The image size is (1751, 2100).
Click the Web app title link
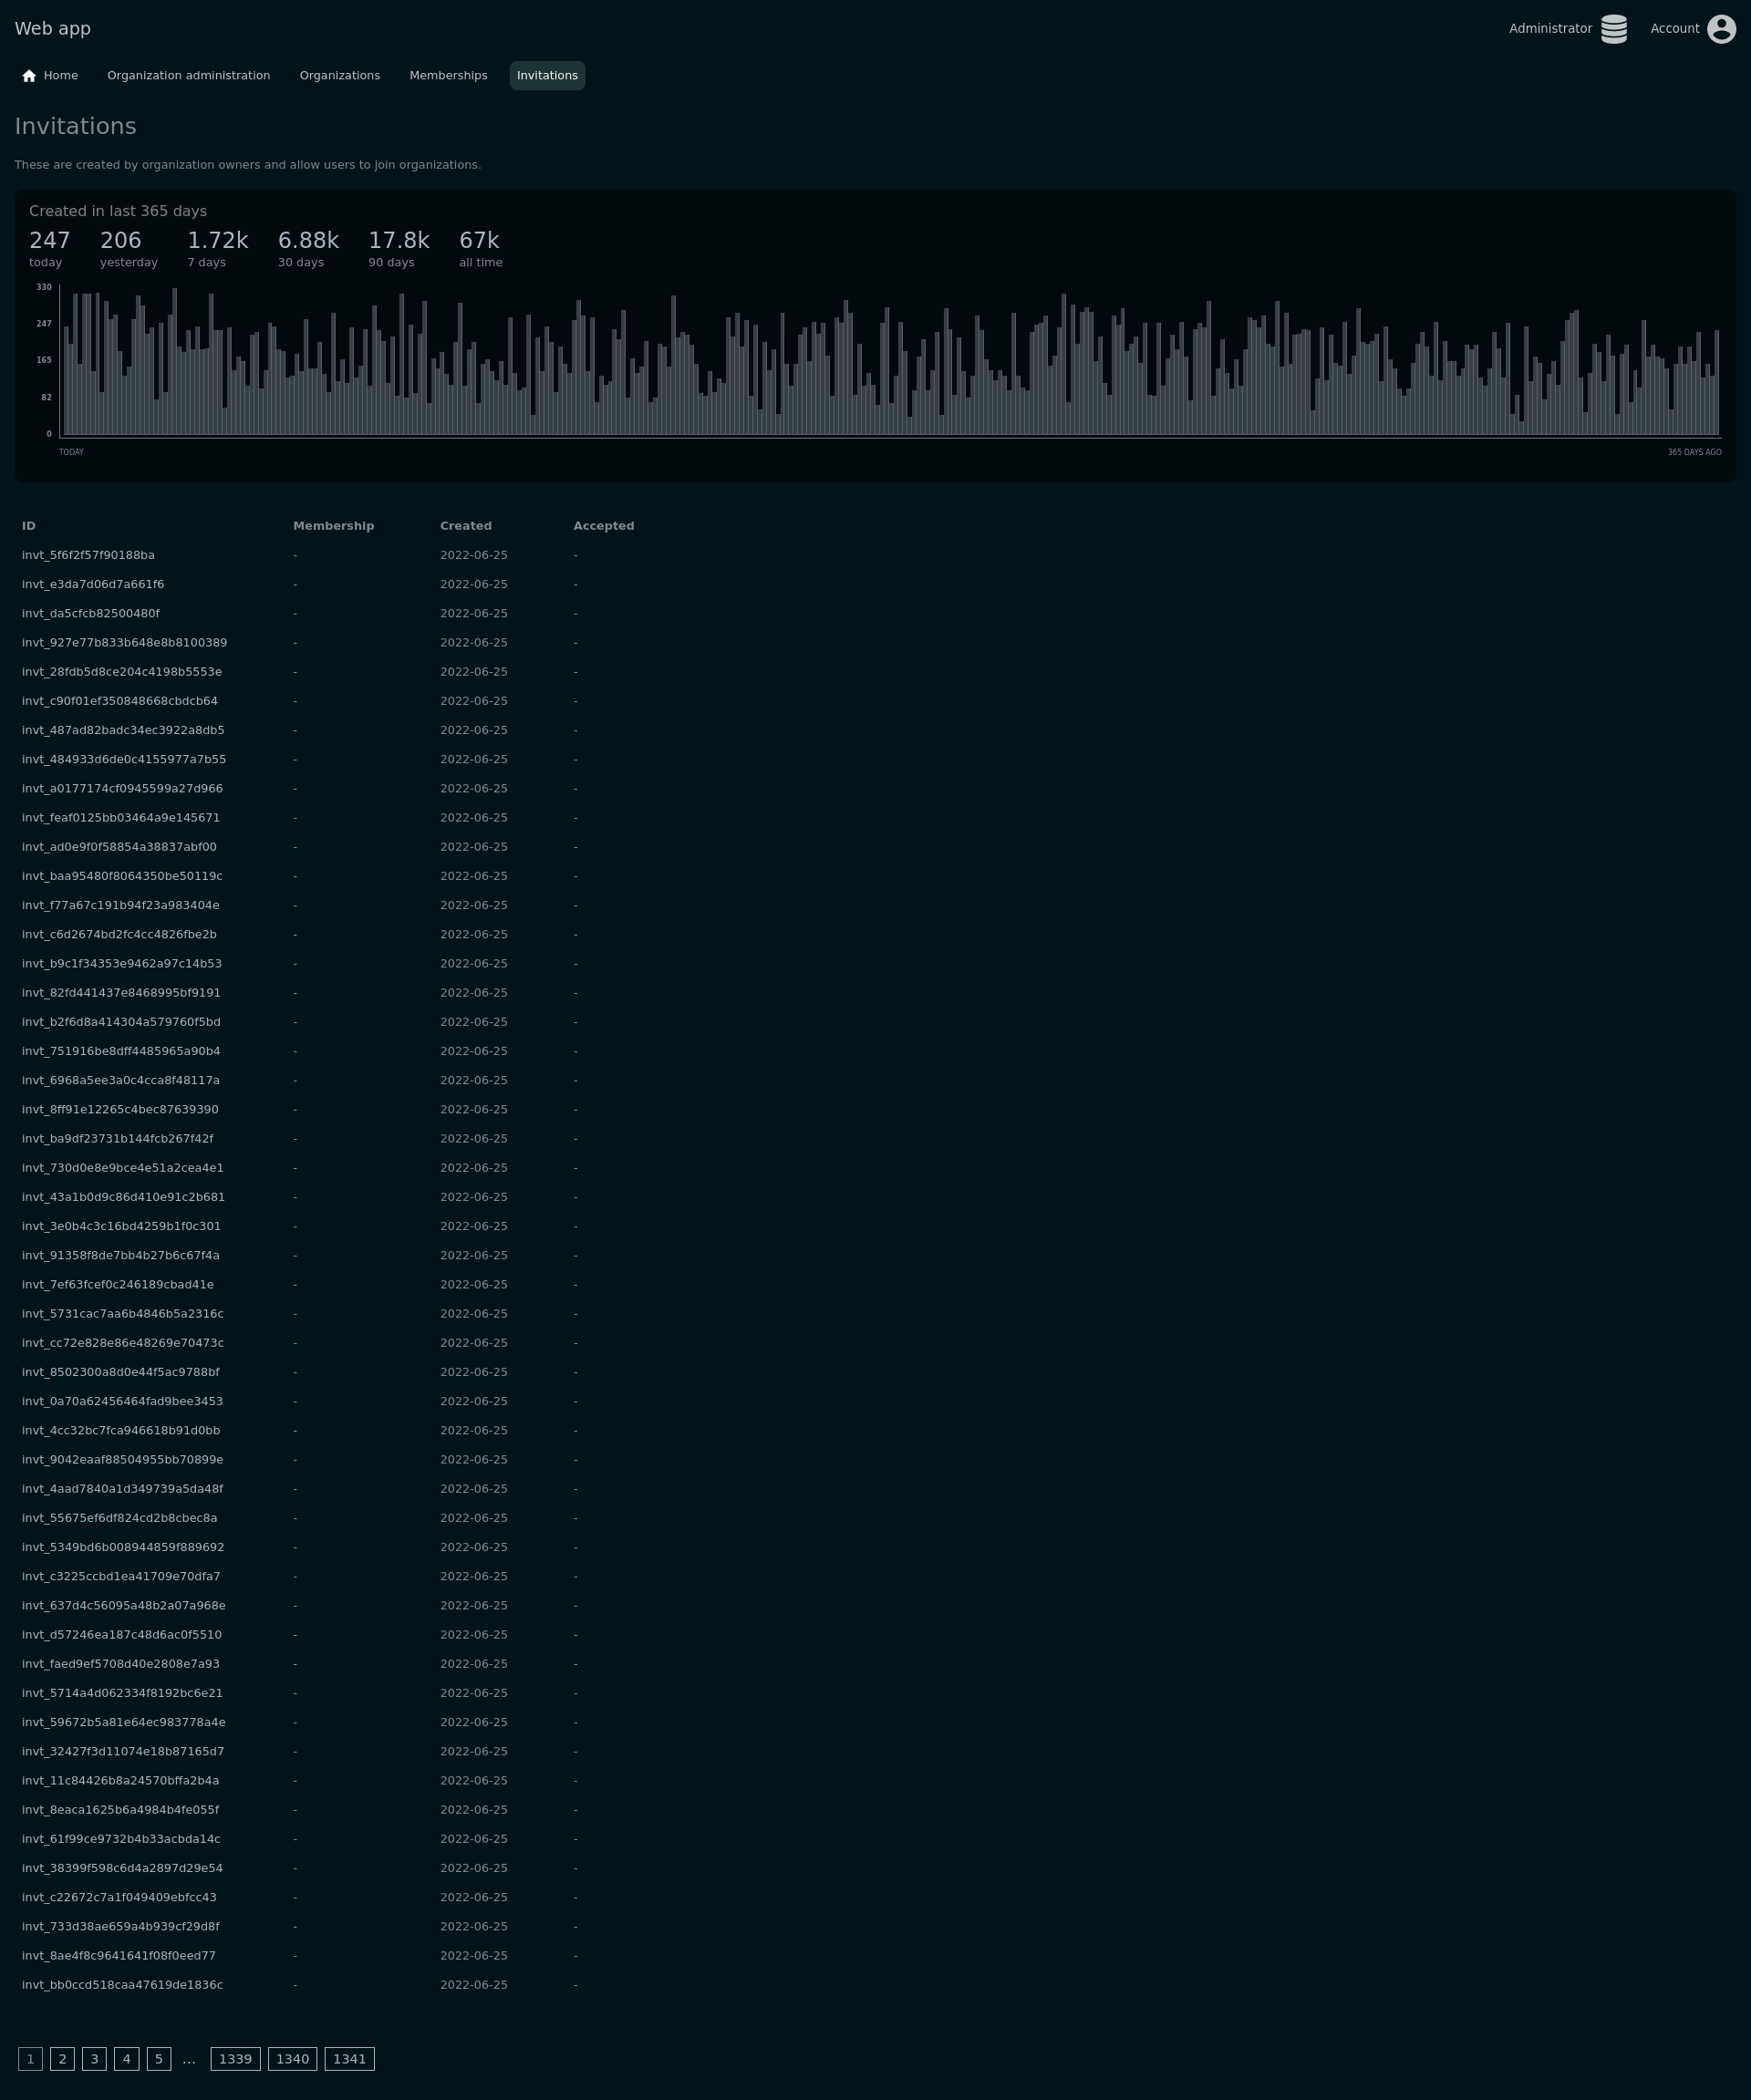(53, 29)
